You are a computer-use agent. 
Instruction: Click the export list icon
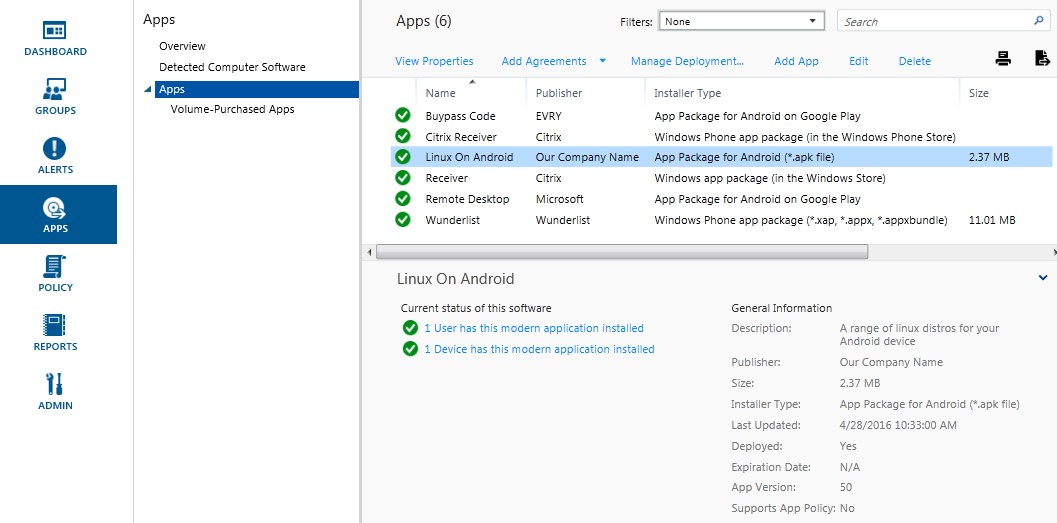1042,59
